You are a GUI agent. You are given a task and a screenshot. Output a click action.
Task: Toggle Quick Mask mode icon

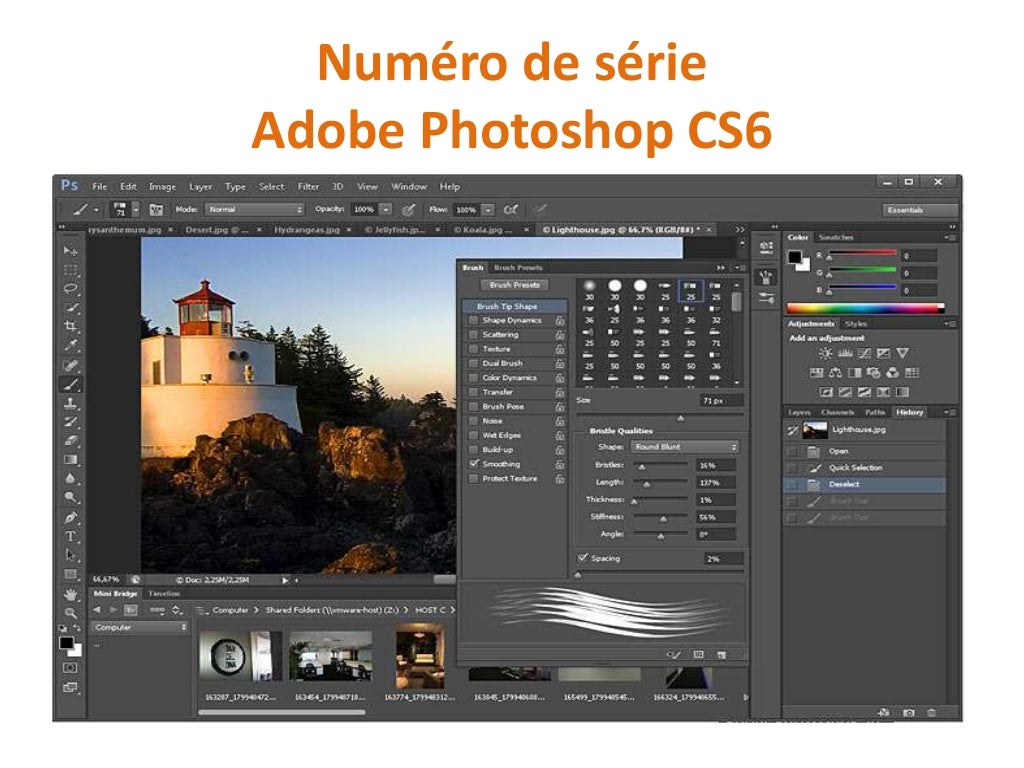tap(71, 668)
